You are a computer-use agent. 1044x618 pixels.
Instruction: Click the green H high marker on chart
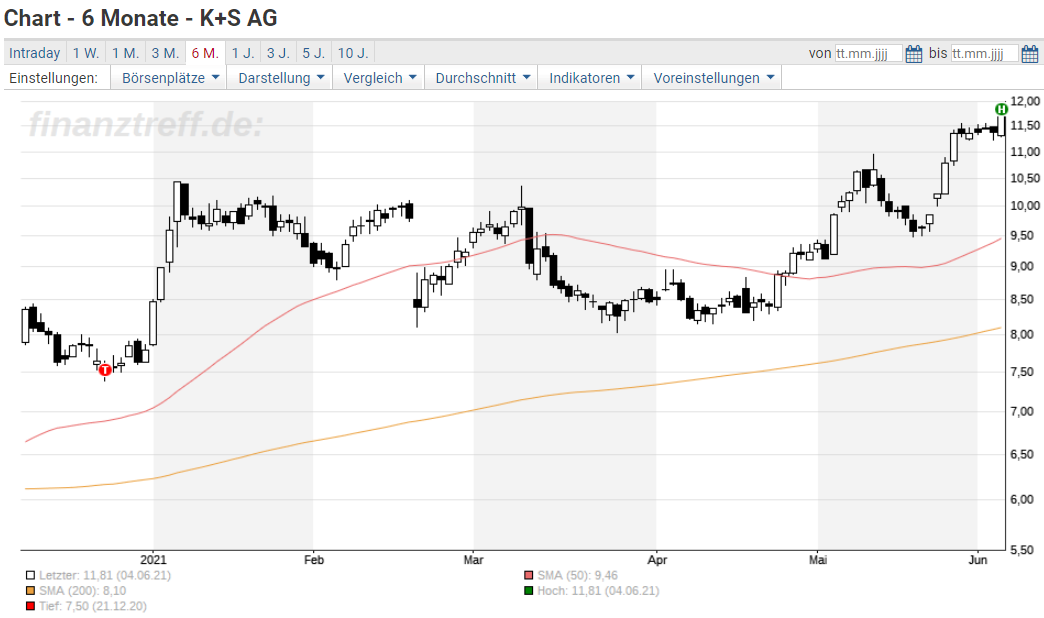click(x=1001, y=109)
